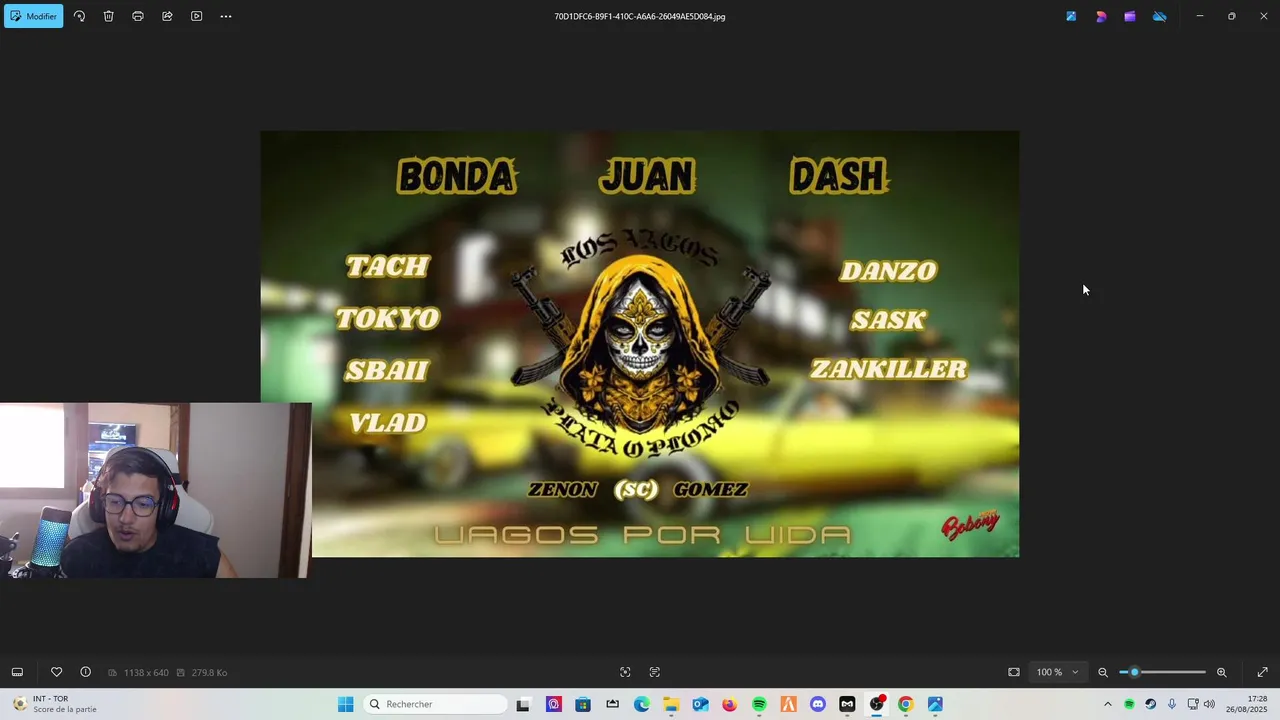Click the Modifier edit button

pyautogui.click(x=33, y=16)
